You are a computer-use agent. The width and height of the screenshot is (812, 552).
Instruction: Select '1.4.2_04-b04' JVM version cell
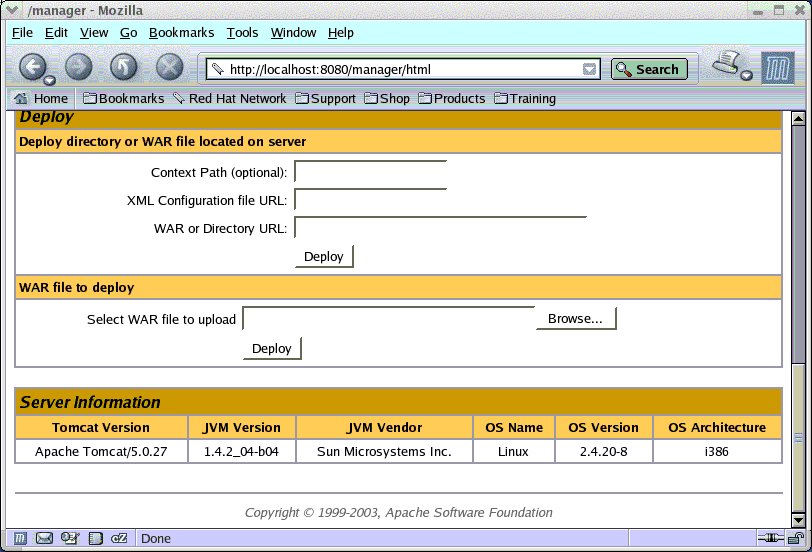tap(241, 452)
